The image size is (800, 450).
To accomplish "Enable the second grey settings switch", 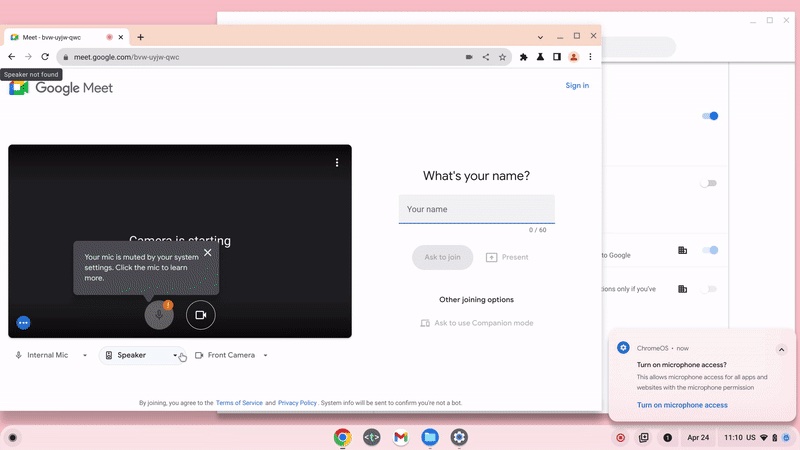I will [709, 183].
